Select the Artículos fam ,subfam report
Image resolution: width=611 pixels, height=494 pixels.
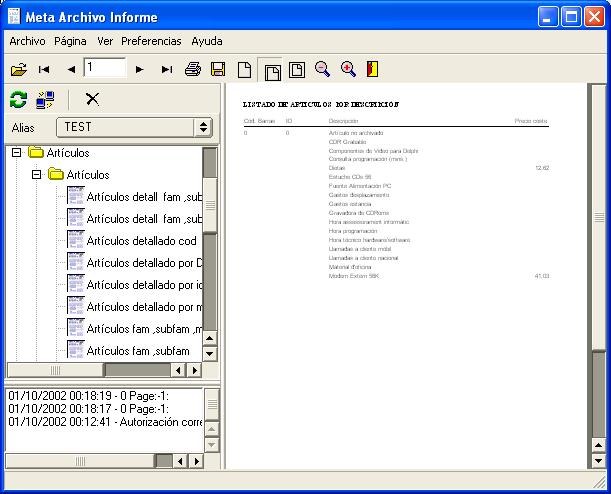[x=137, y=351]
